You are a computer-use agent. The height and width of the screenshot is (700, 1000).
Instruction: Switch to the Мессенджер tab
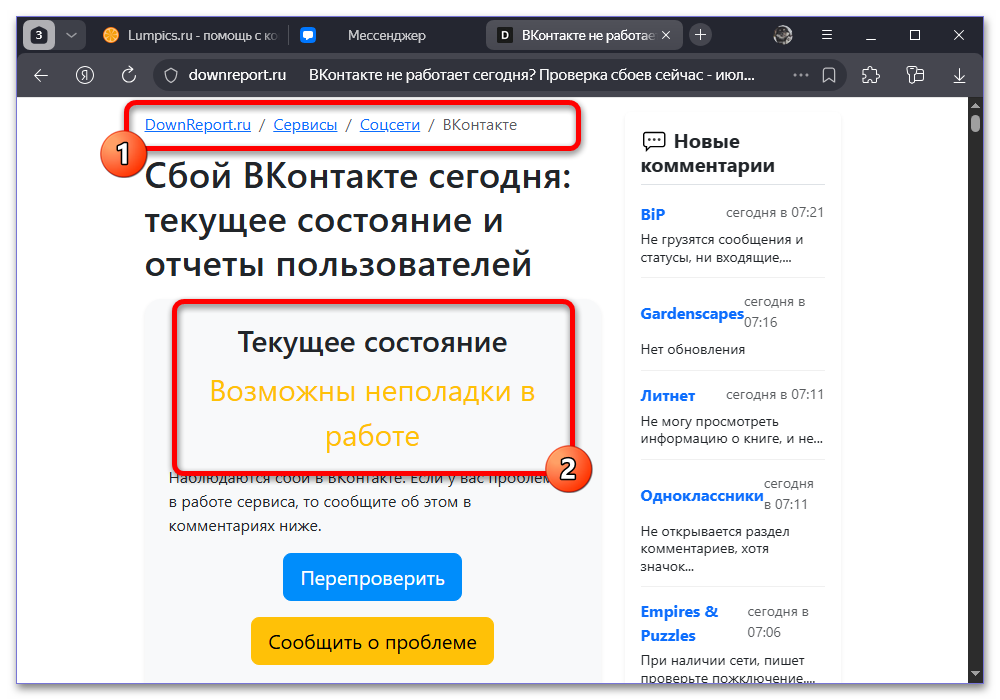[x=386, y=35]
